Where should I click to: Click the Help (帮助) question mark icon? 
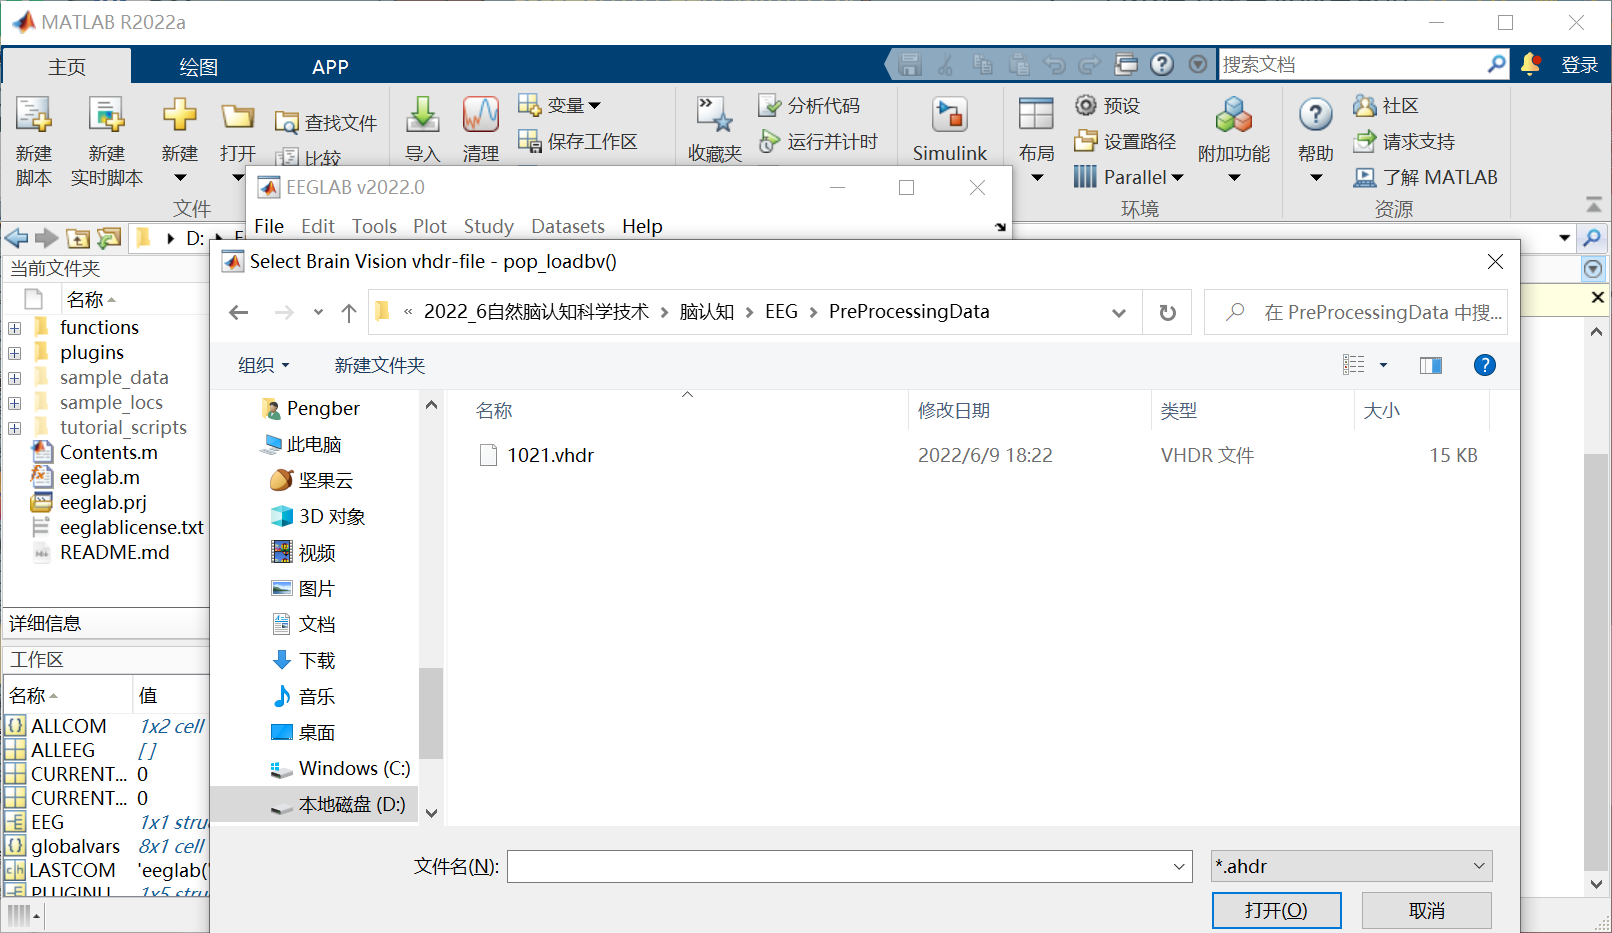(x=1316, y=115)
